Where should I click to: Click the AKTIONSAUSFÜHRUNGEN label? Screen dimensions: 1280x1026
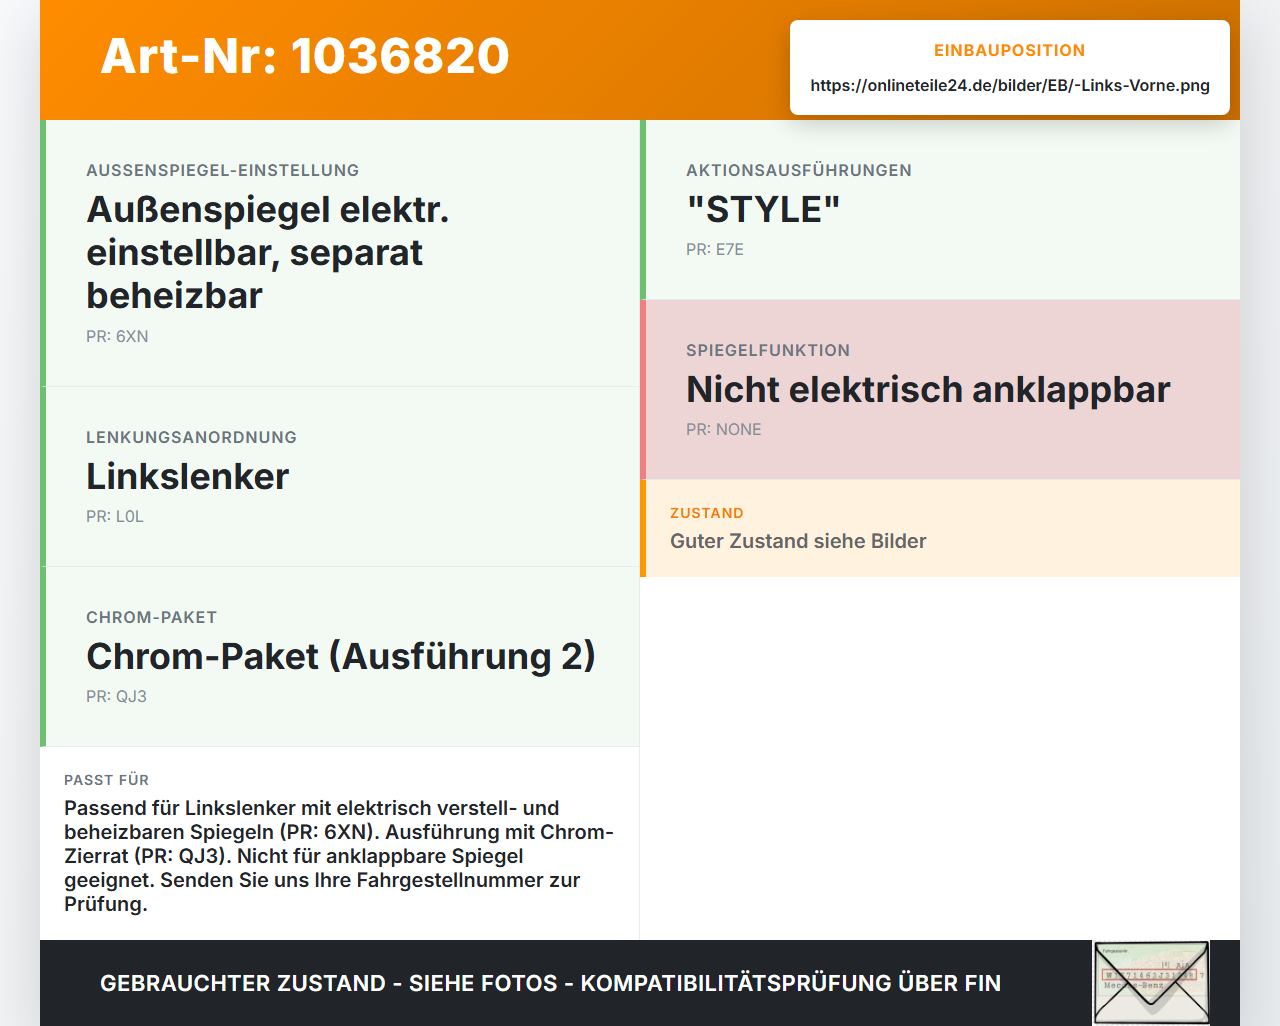(799, 171)
